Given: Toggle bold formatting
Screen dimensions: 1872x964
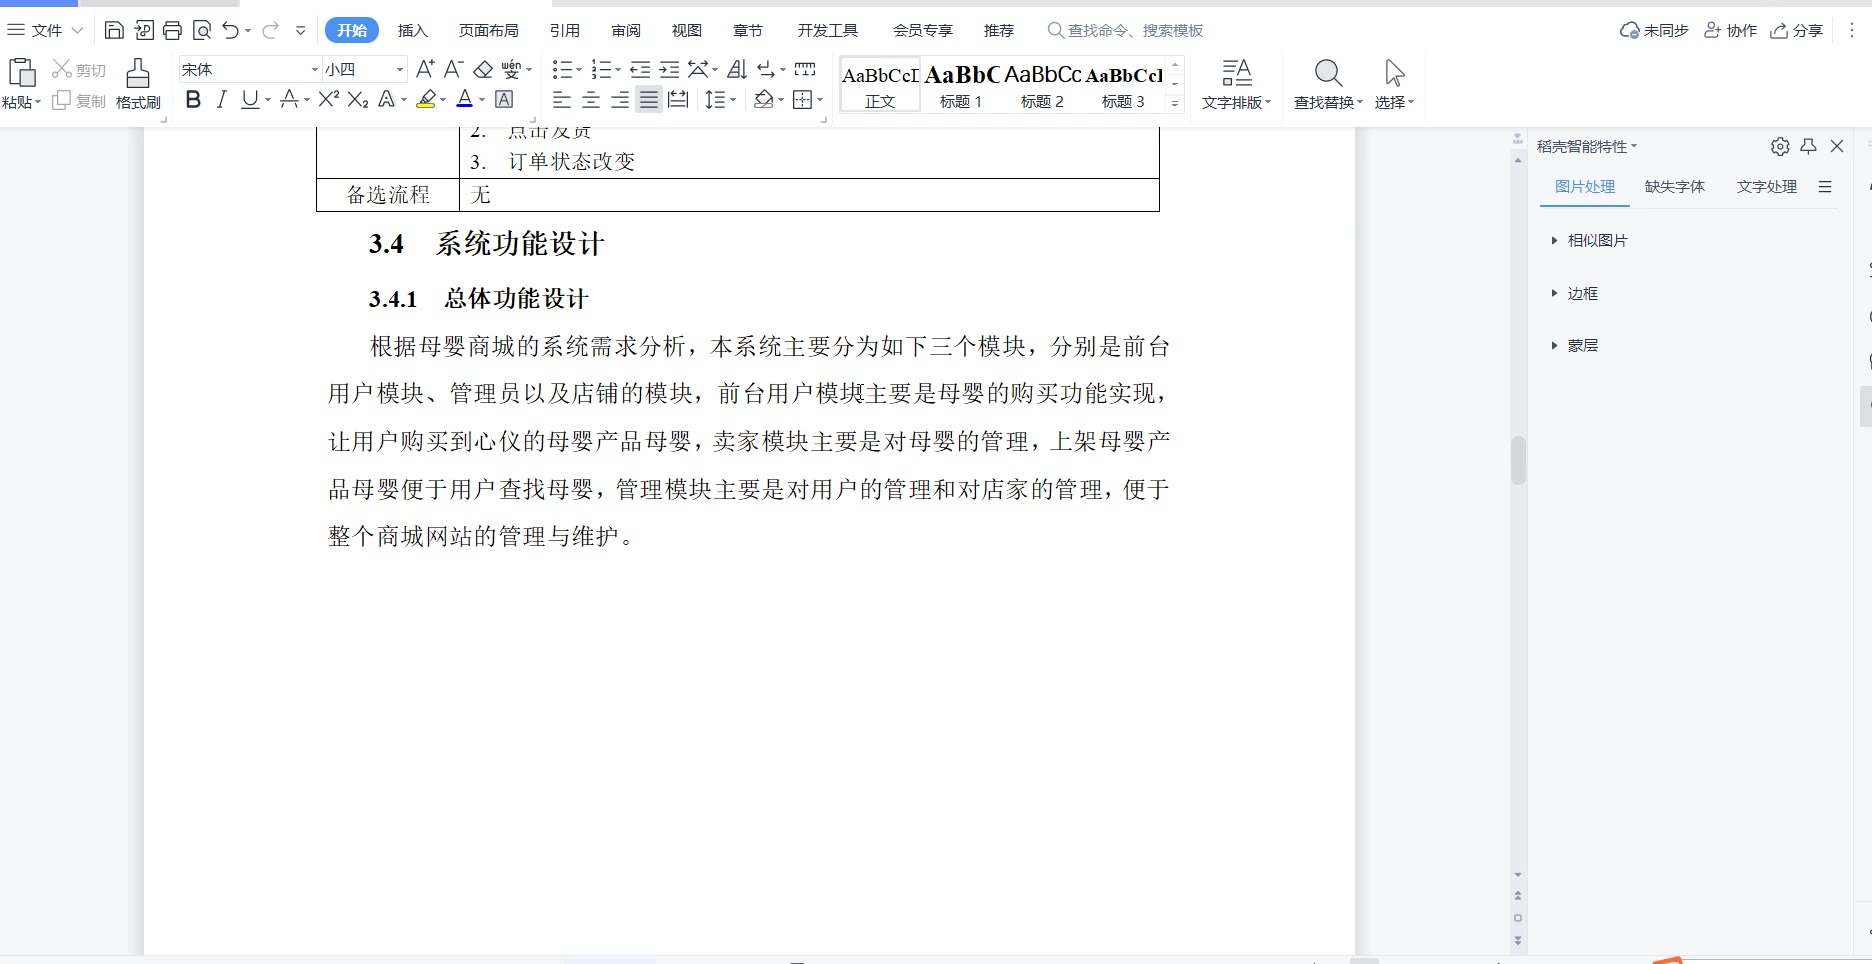Looking at the screenshot, I should (193, 99).
